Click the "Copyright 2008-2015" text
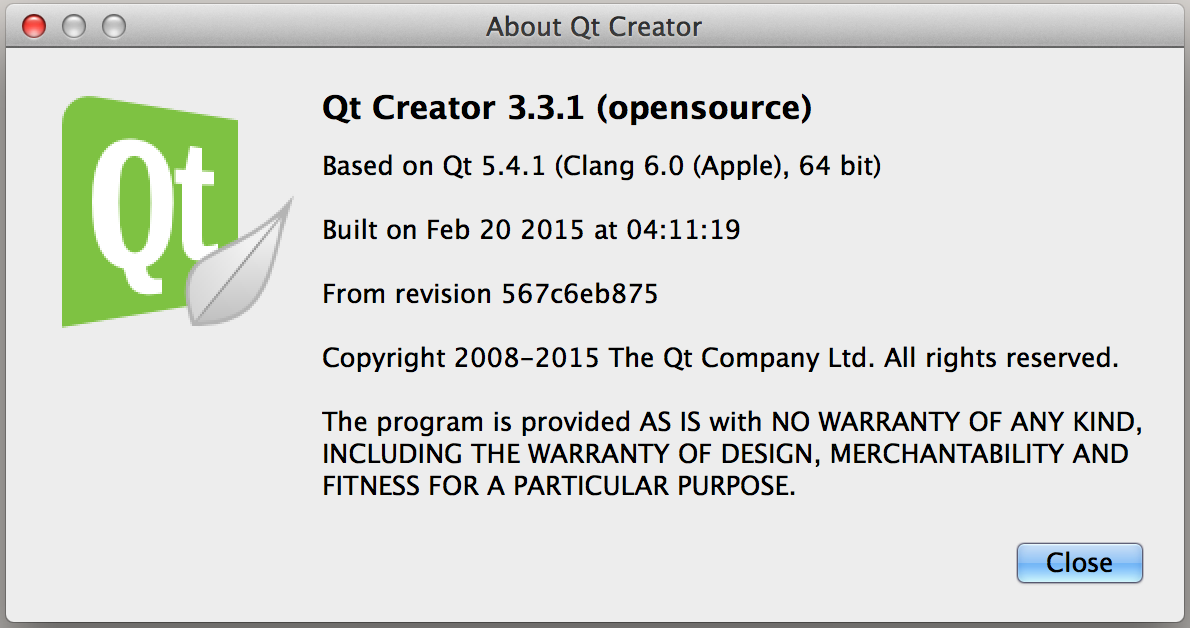This screenshot has width=1190, height=628. point(461,358)
